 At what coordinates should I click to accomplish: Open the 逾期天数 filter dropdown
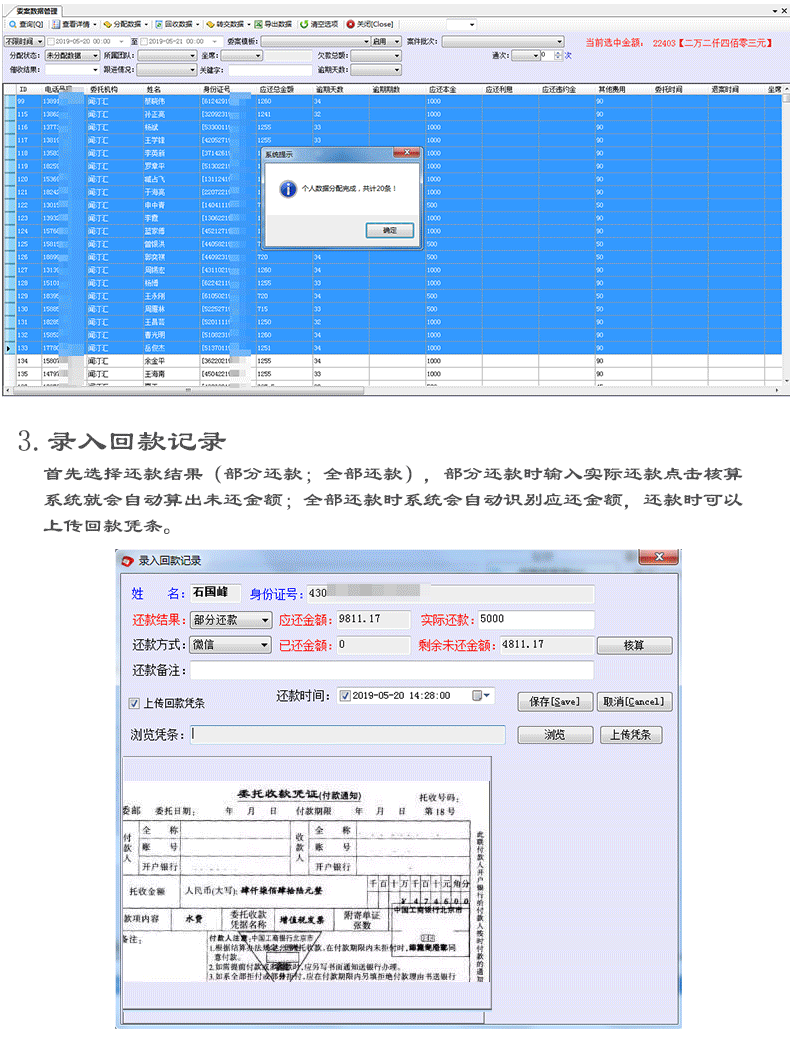376,70
